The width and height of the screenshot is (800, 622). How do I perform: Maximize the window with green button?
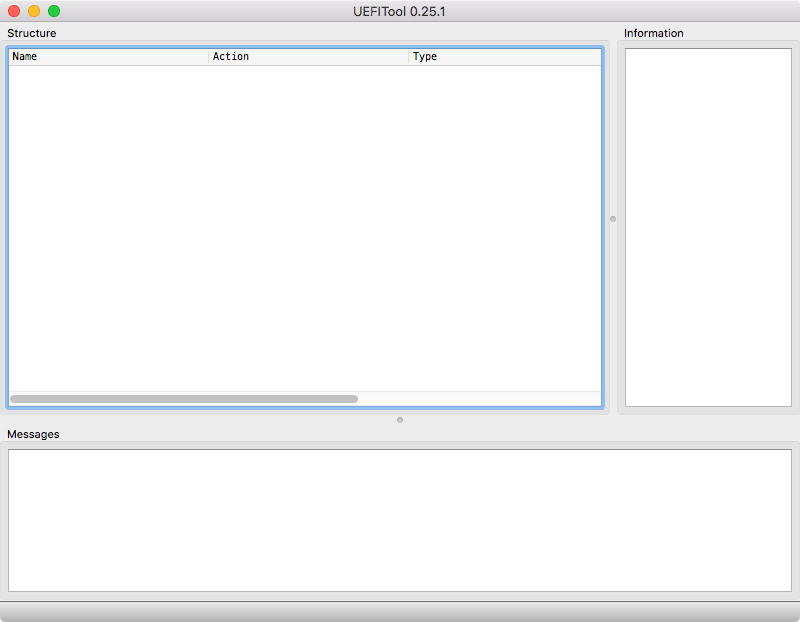click(54, 11)
